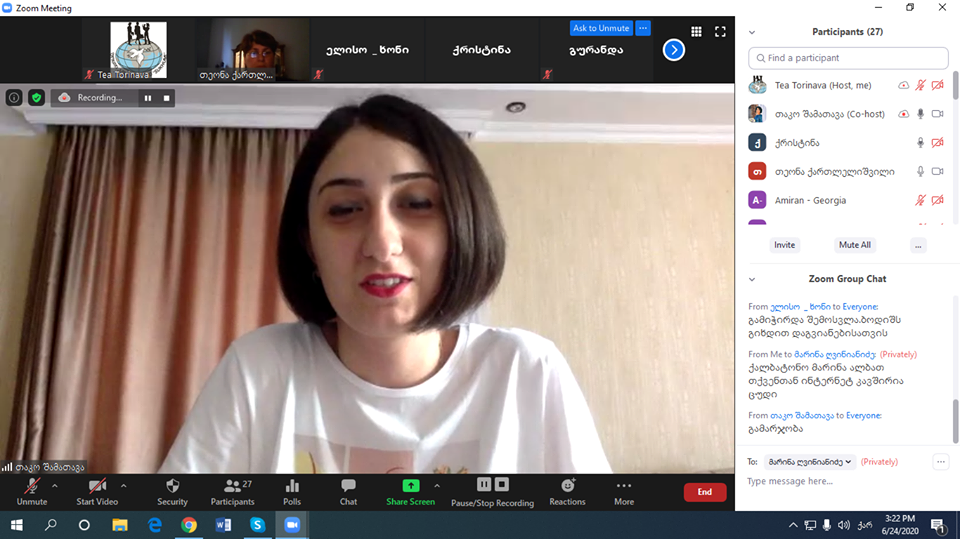Click Ask to Unmute on გურანდა tile

[x=601, y=28]
